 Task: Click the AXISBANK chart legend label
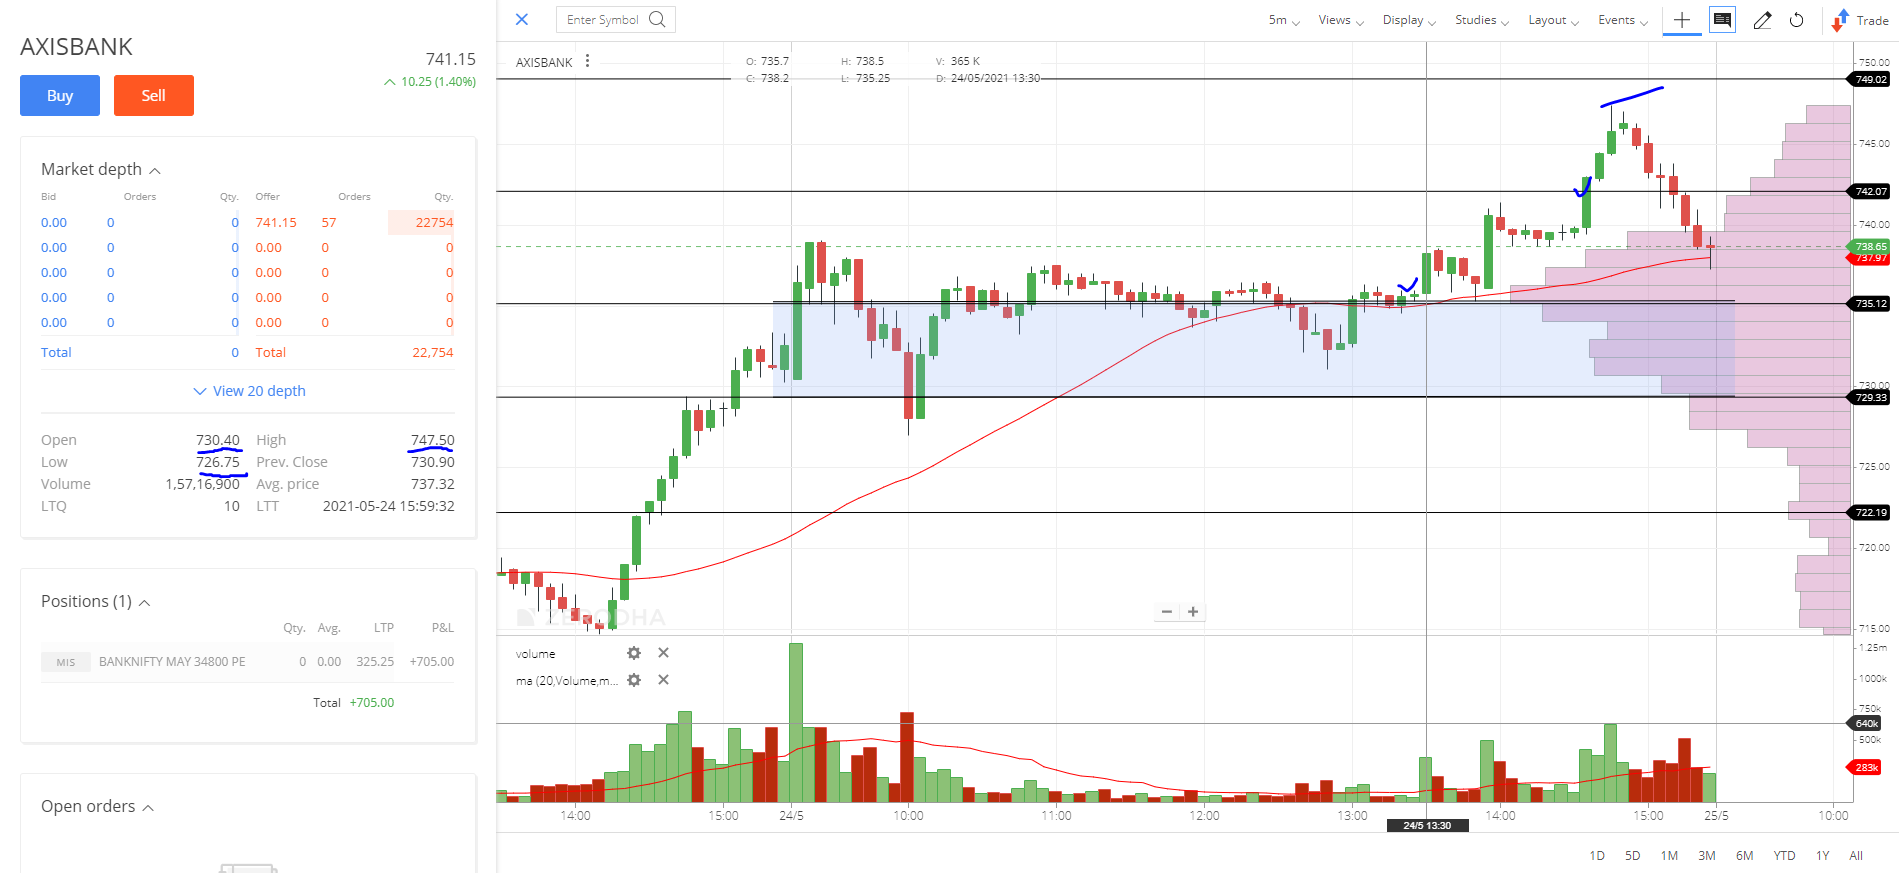click(x=544, y=62)
